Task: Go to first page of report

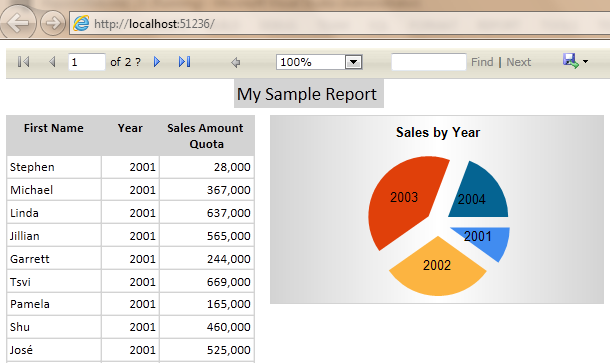Action: pyautogui.click(x=23, y=62)
